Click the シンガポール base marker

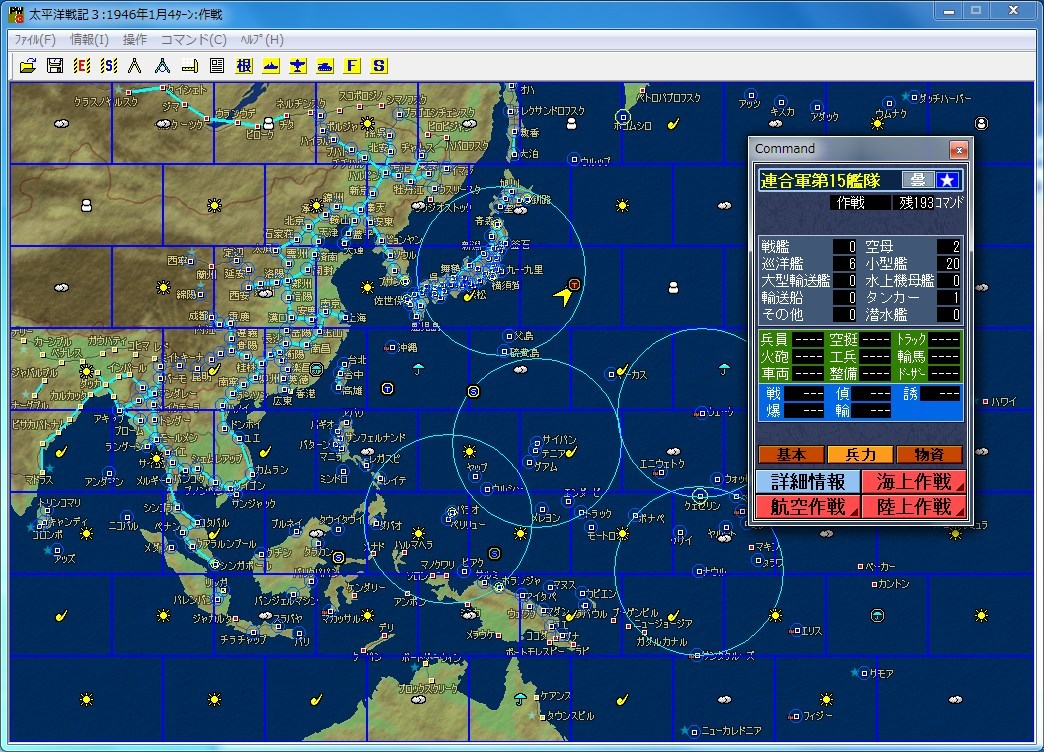coord(215,564)
